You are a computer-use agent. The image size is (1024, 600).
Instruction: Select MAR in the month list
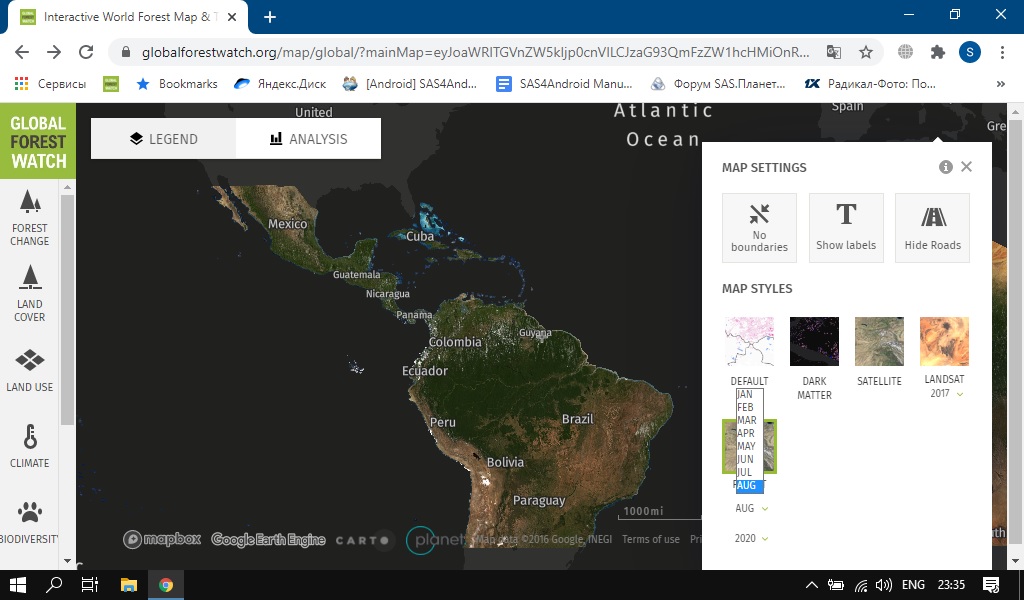pyautogui.click(x=746, y=420)
